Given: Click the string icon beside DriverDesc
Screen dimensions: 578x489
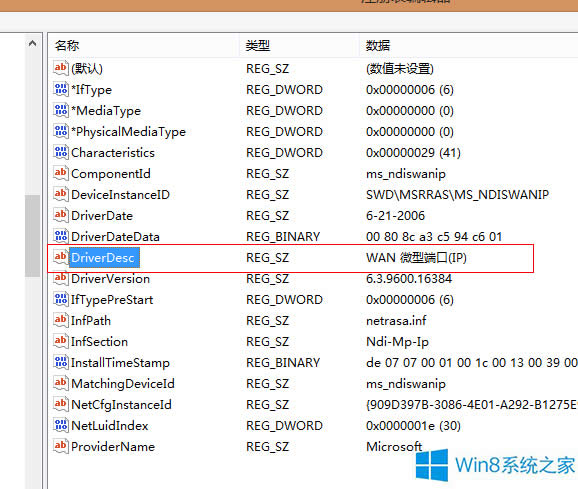Looking at the screenshot, I should point(60,257).
